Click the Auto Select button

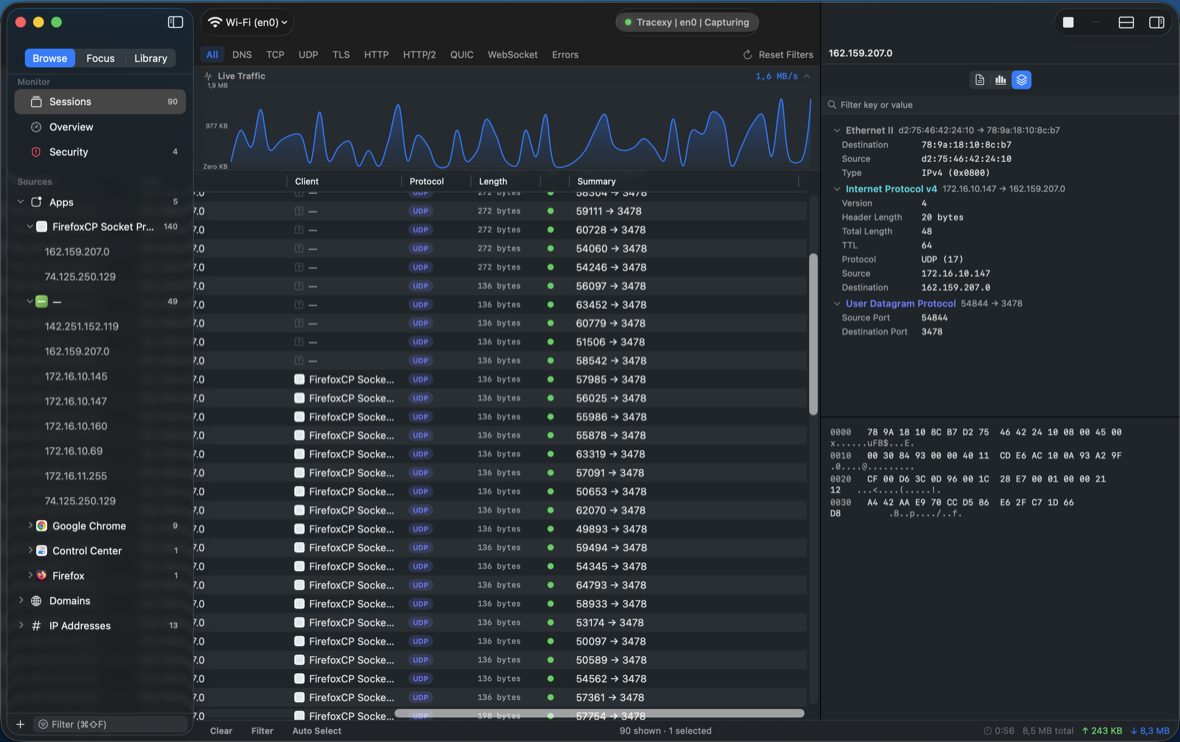point(316,731)
